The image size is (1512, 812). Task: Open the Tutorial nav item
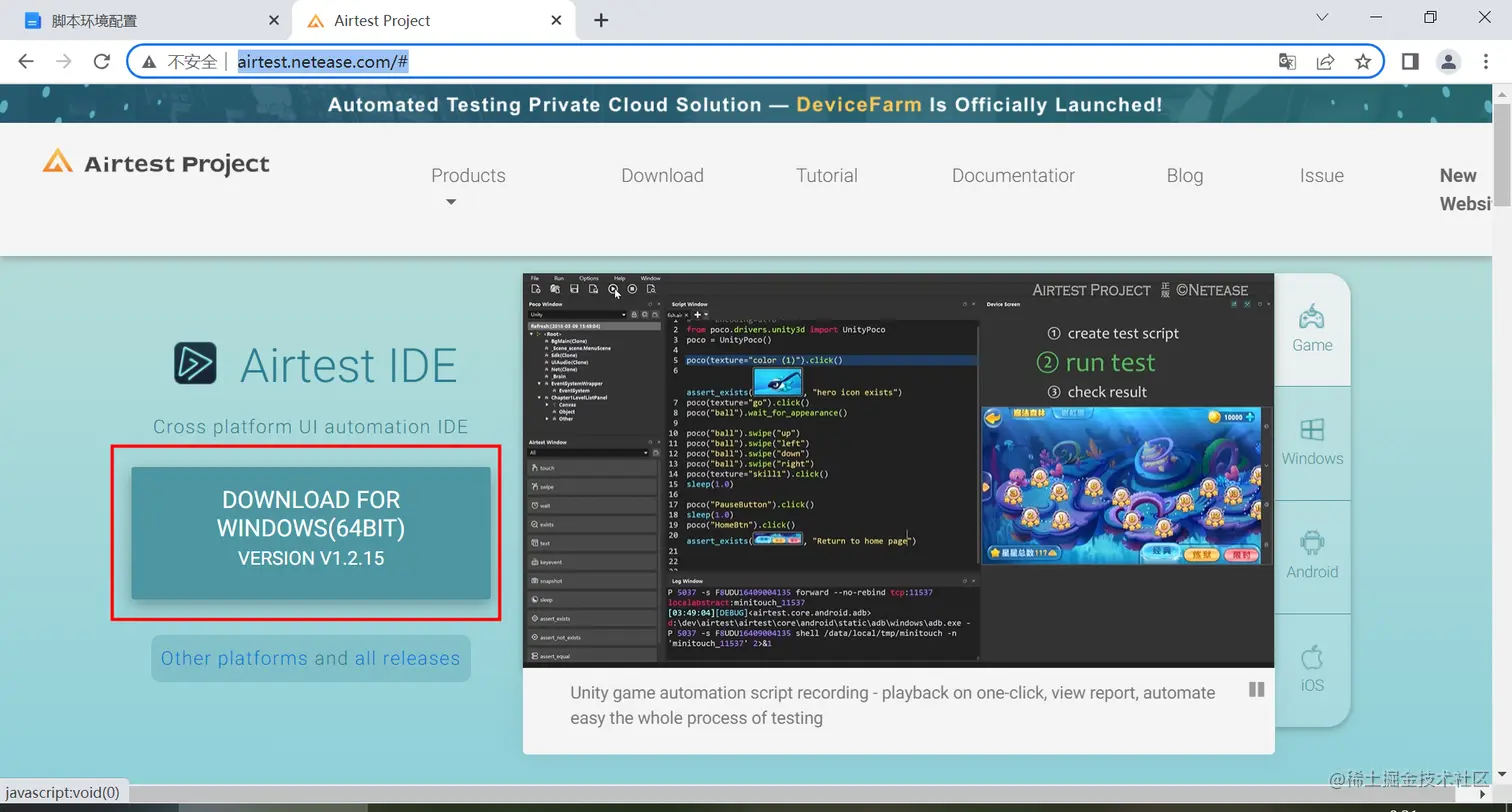tap(826, 175)
